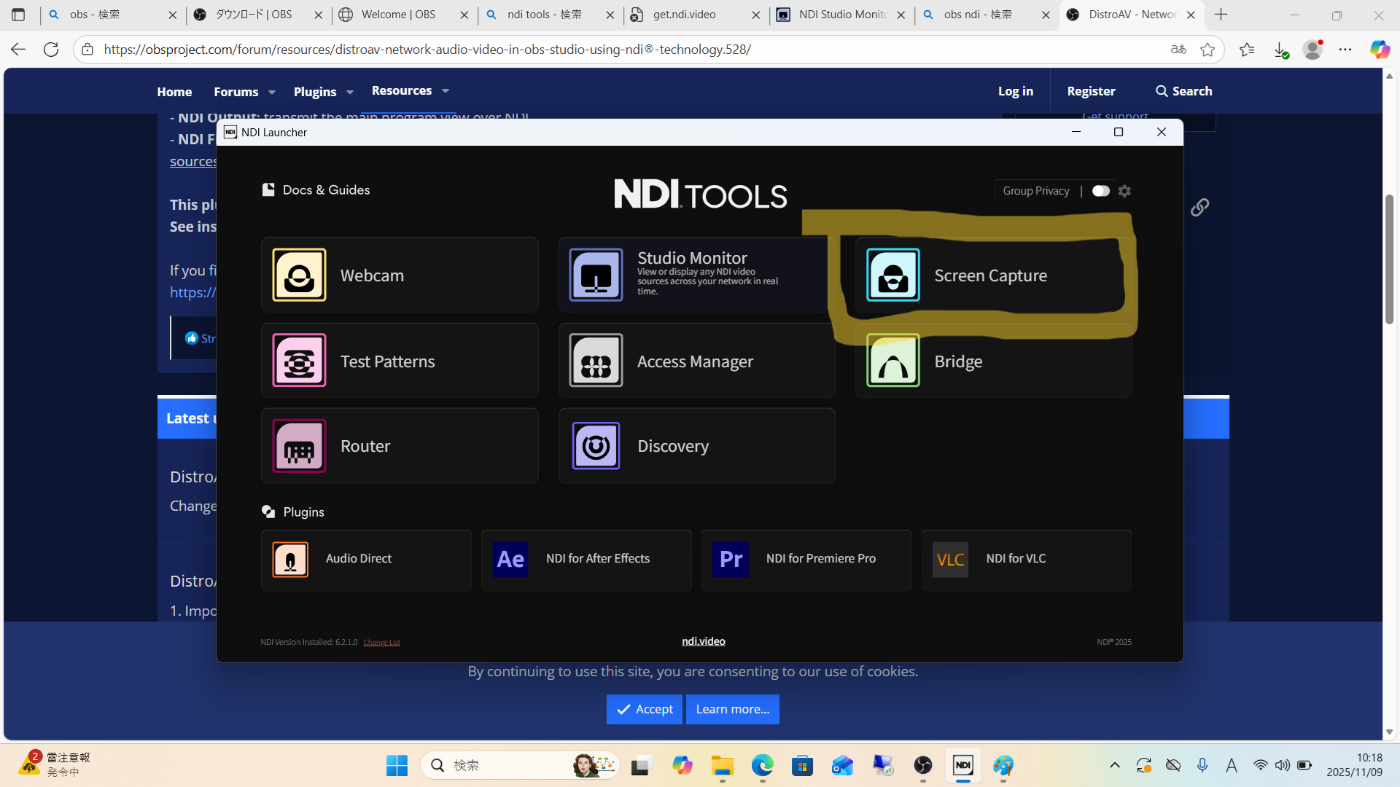The image size is (1400, 787).
Task: Open the Discovery tool icon
Action: pos(596,446)
